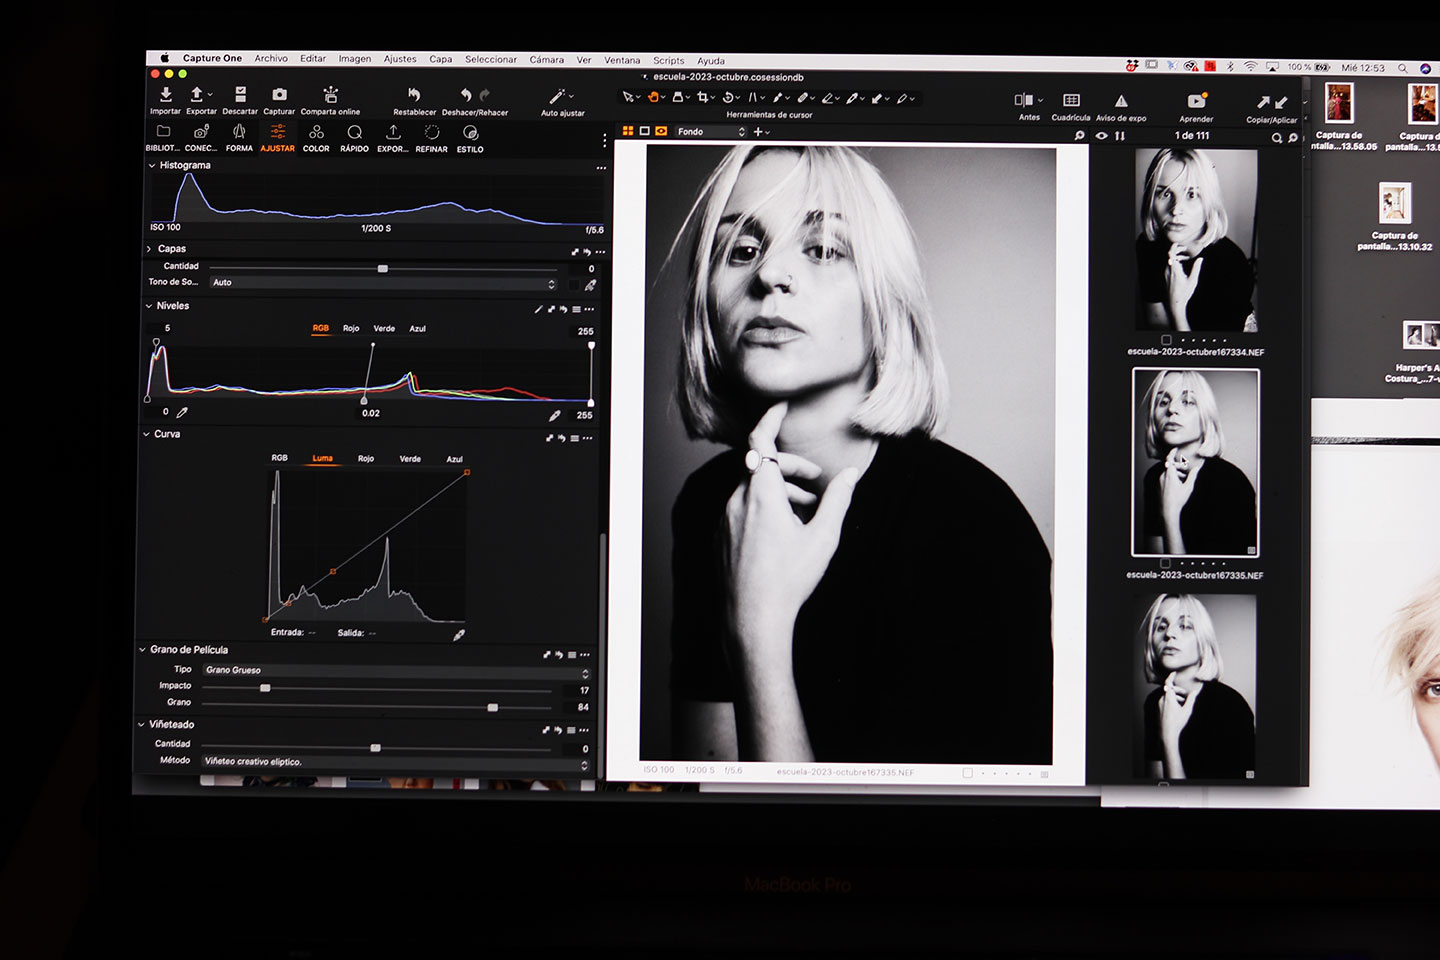Click the Importar toolbar icon
The image size is (1440, 960).
[x=166, y=95]
